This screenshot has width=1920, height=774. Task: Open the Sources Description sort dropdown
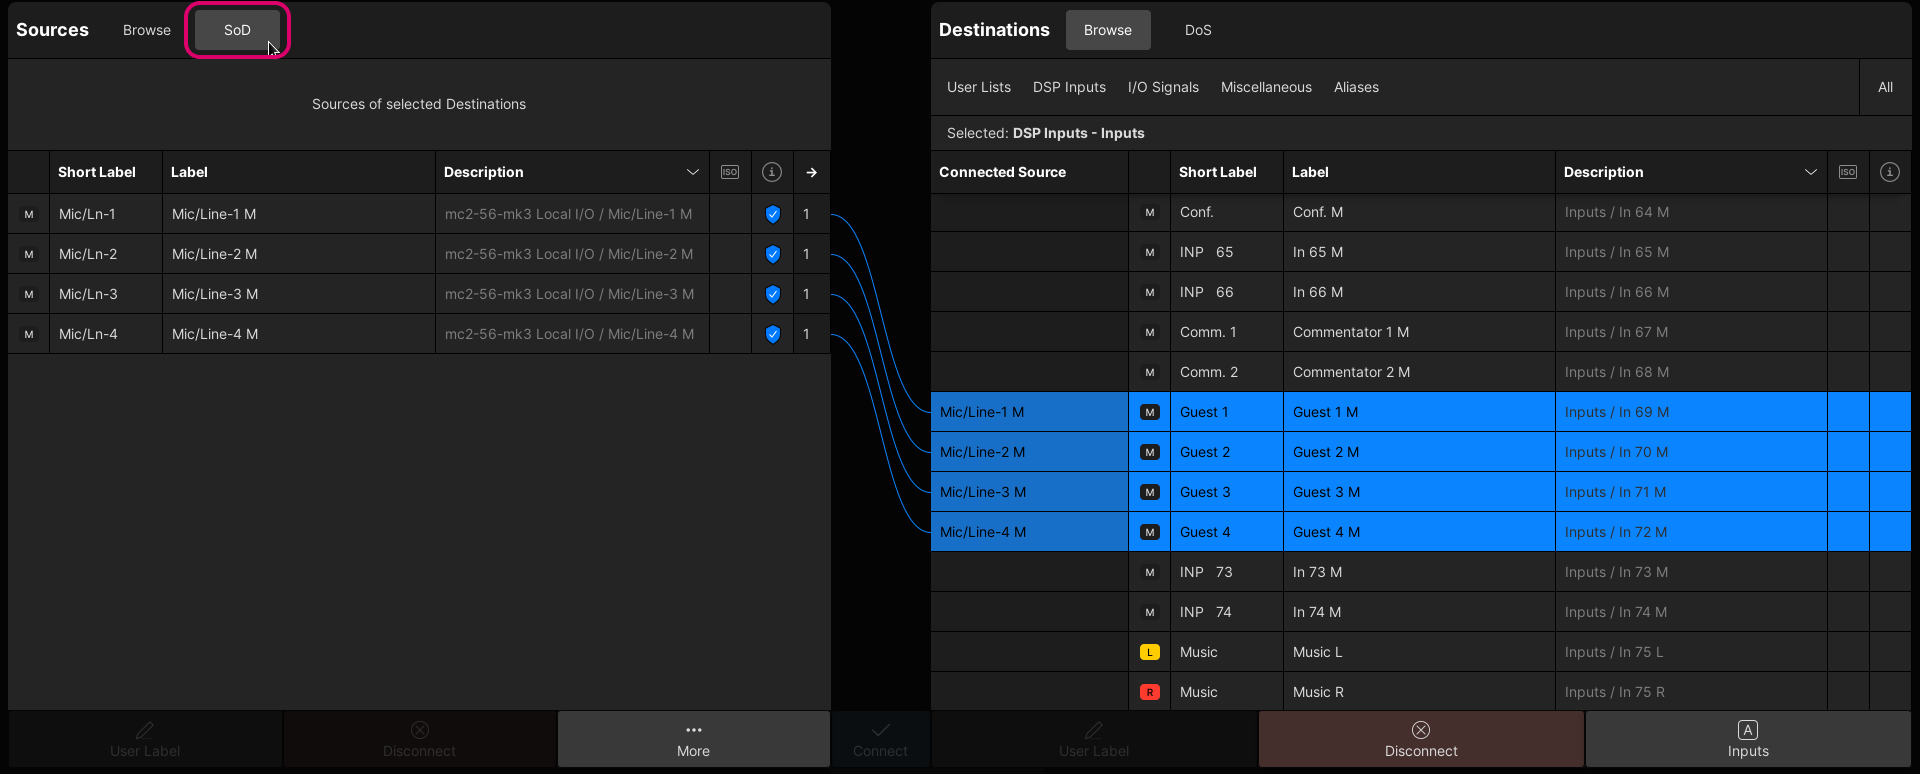click(692, 172)
